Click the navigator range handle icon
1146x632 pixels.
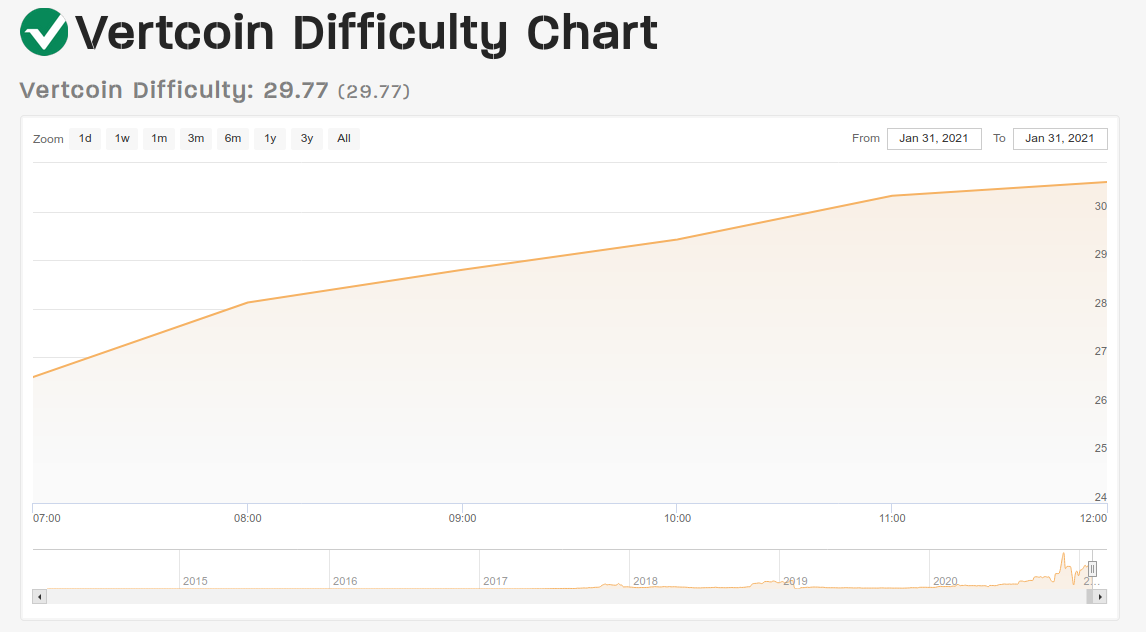point(1092,568)
